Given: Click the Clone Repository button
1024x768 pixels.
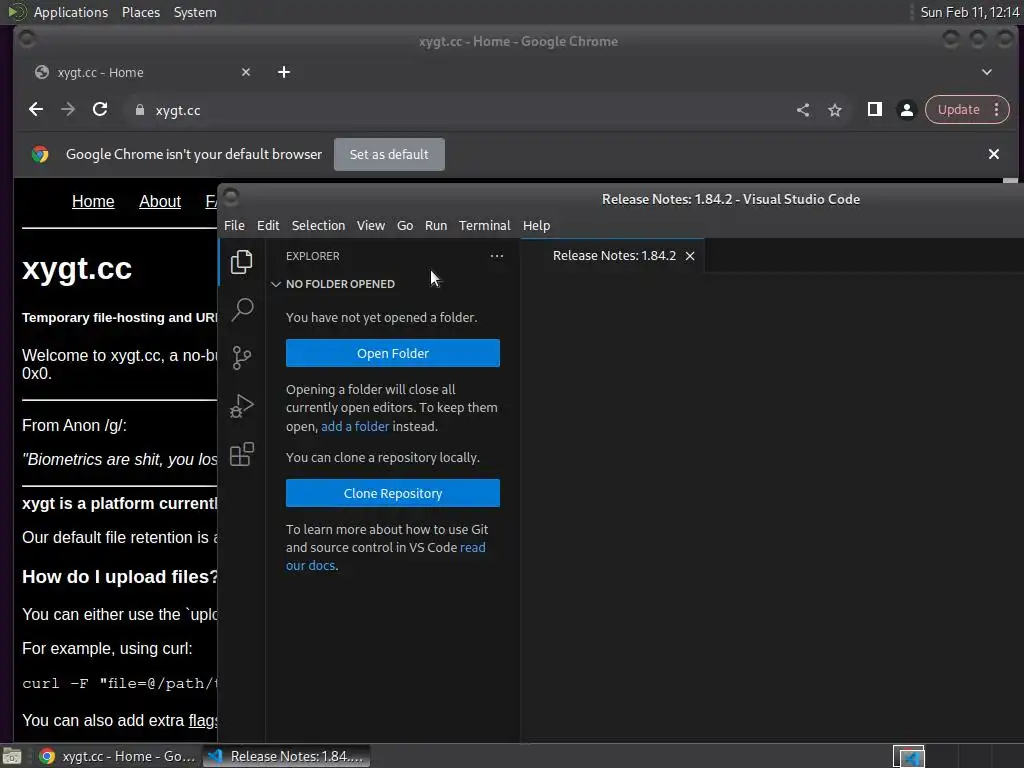Looking at the screenshot, I should point(392,494).
